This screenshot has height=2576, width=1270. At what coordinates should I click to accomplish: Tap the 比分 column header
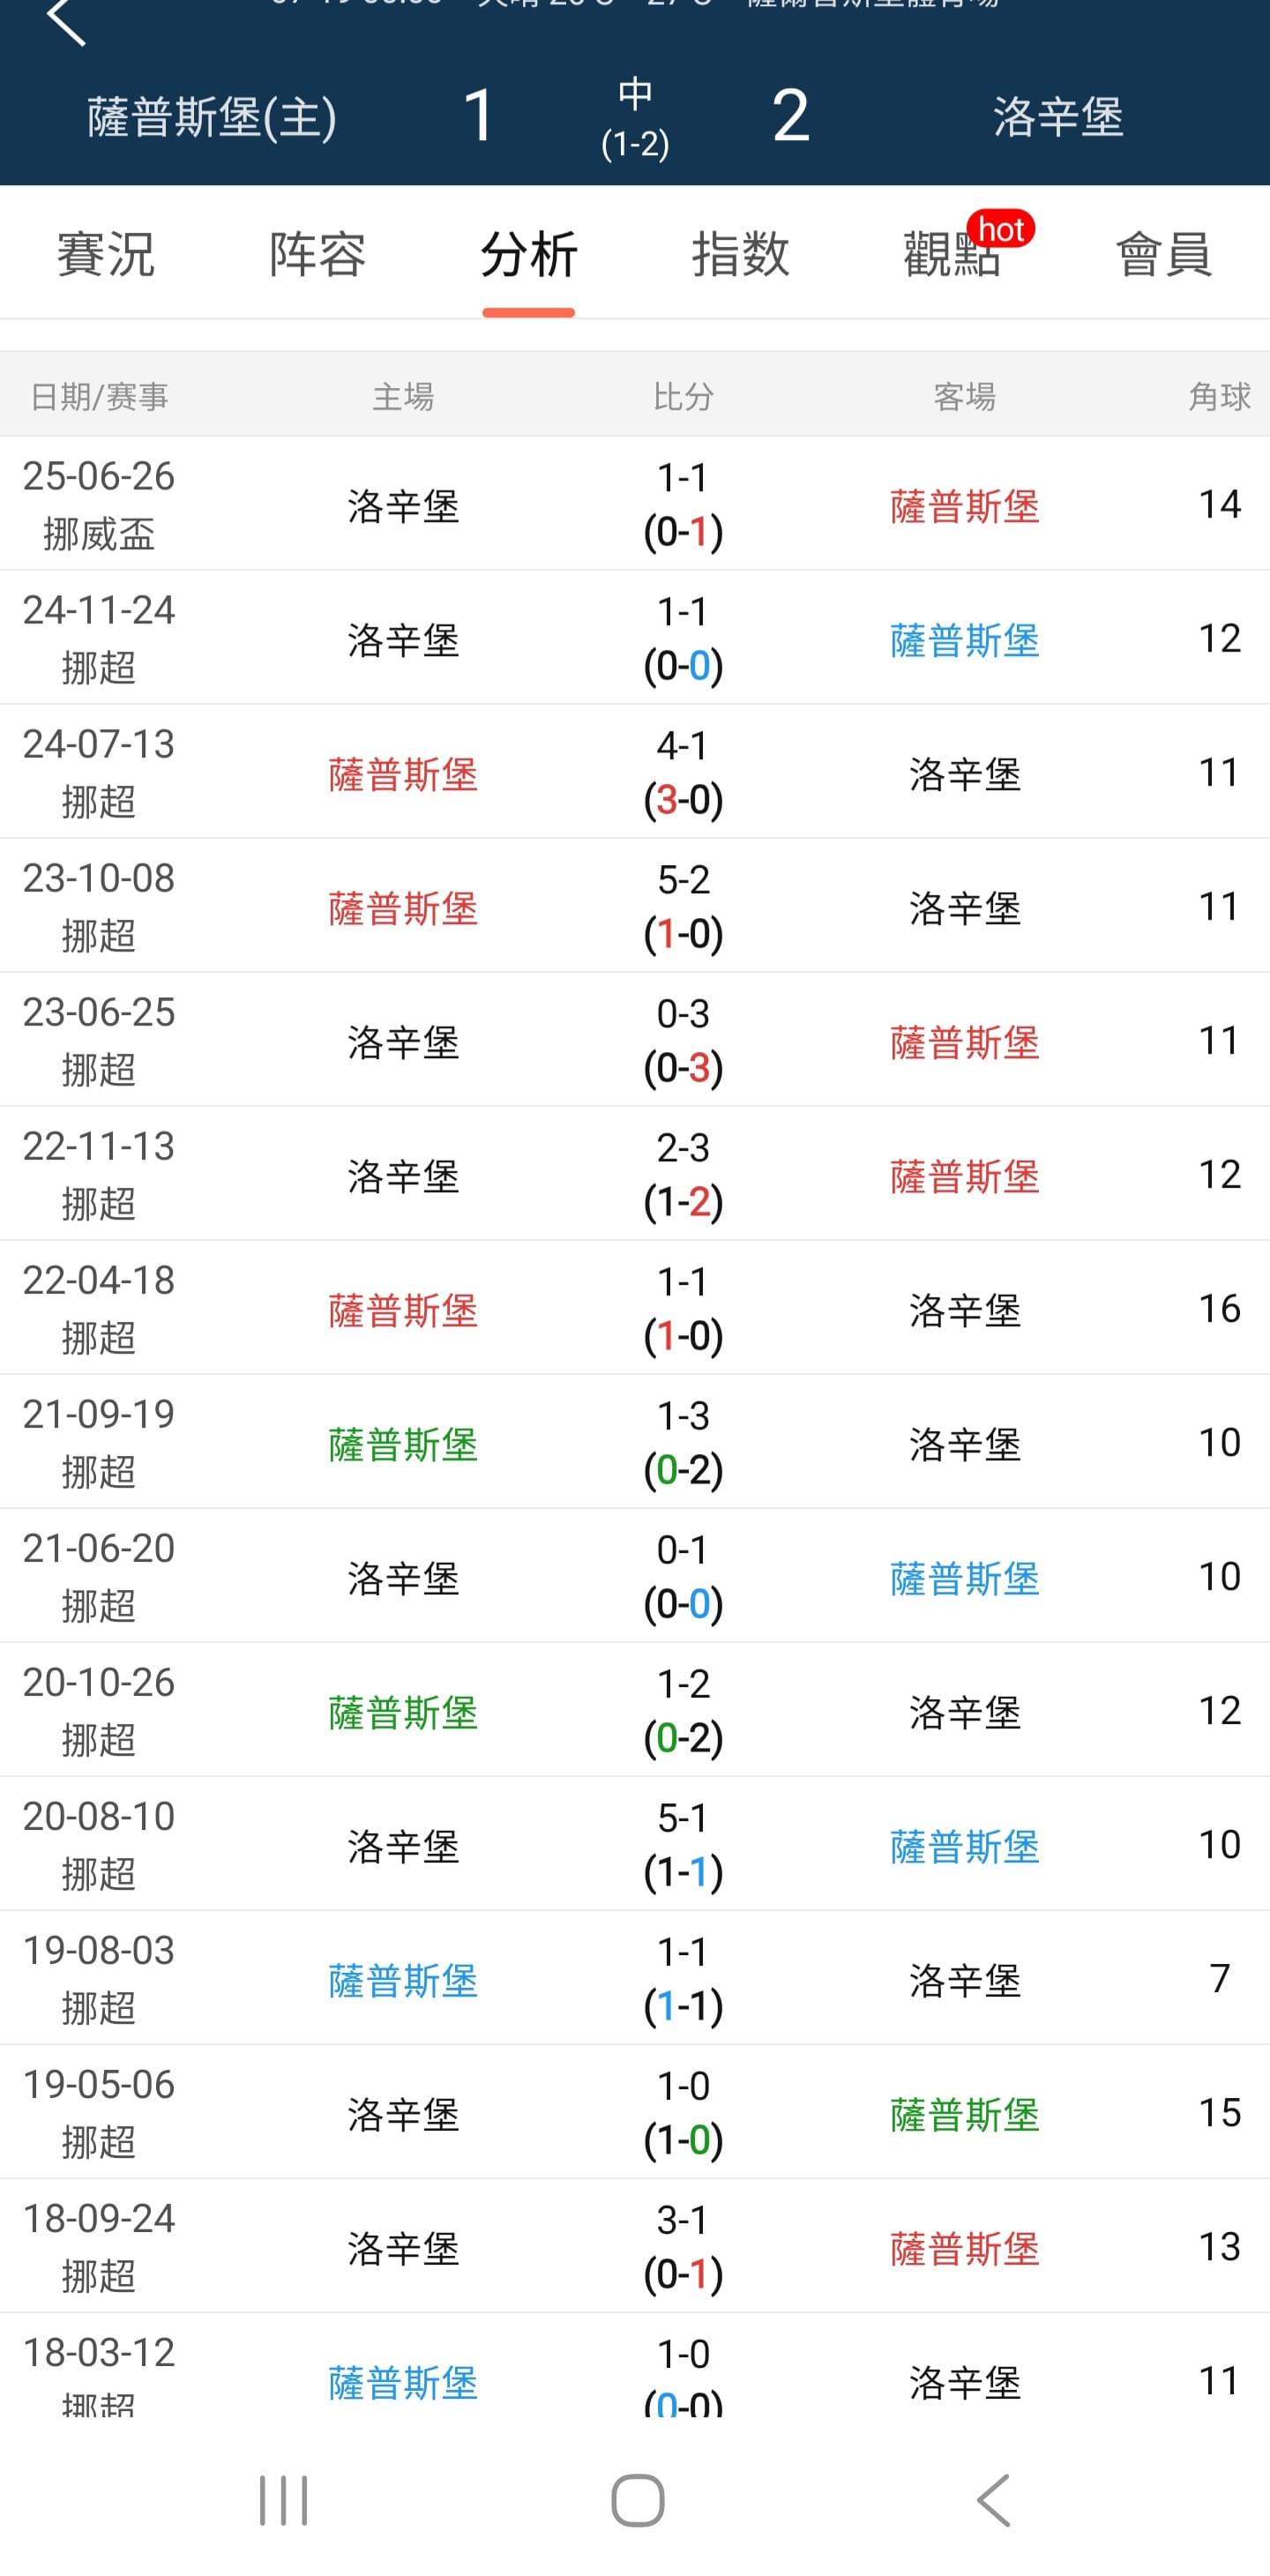pos(683,397)
